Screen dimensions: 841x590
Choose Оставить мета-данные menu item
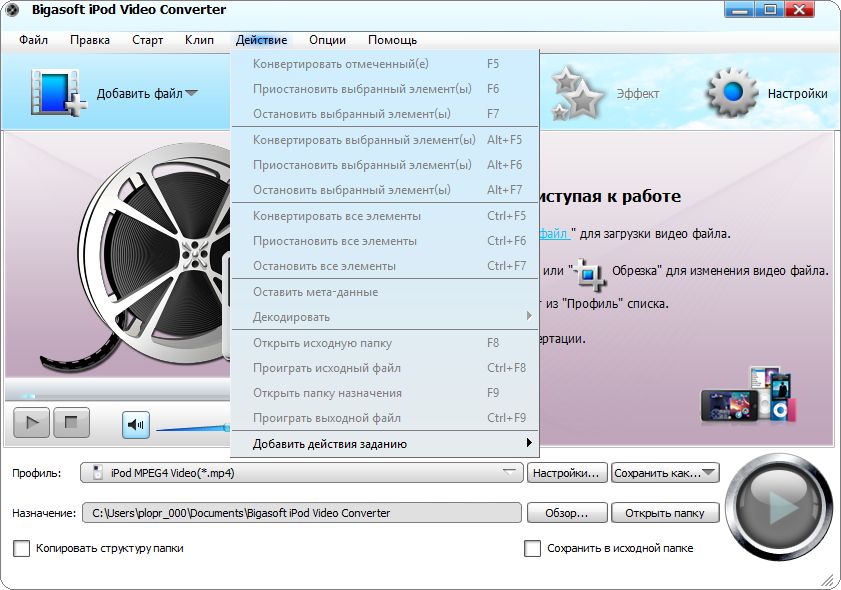tap(385, 292)
